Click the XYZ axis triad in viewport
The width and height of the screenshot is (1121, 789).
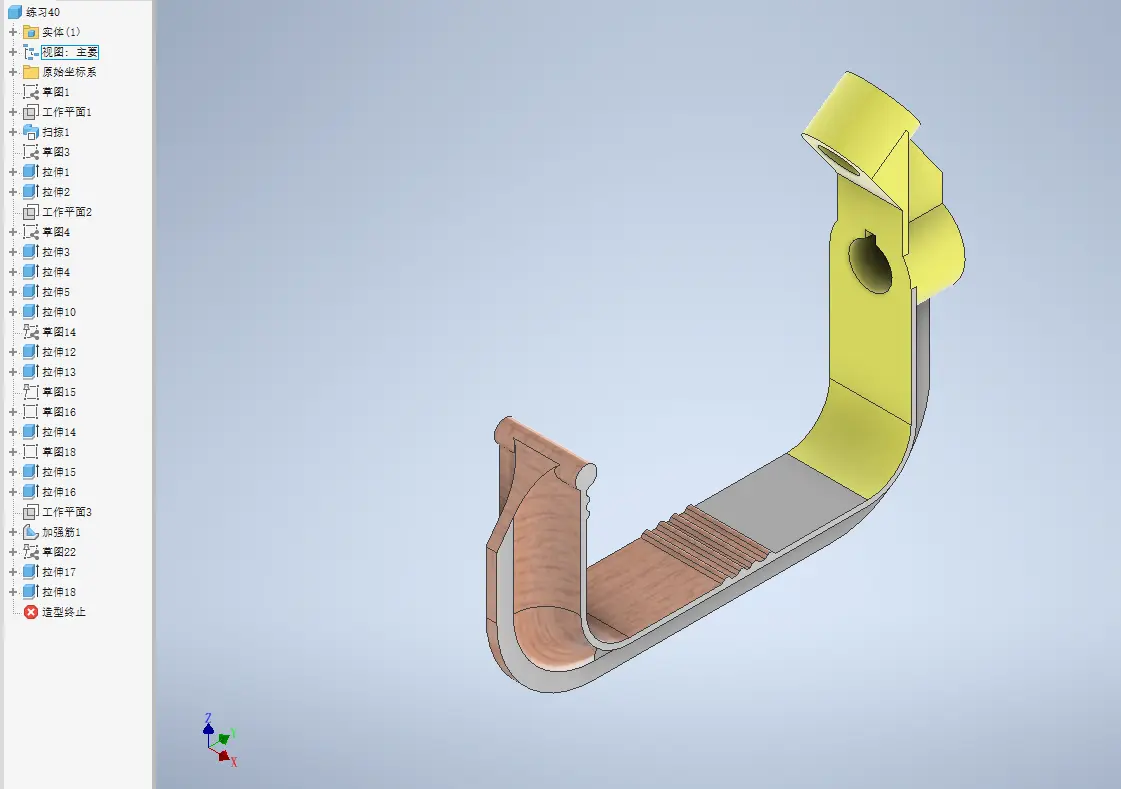218,740
